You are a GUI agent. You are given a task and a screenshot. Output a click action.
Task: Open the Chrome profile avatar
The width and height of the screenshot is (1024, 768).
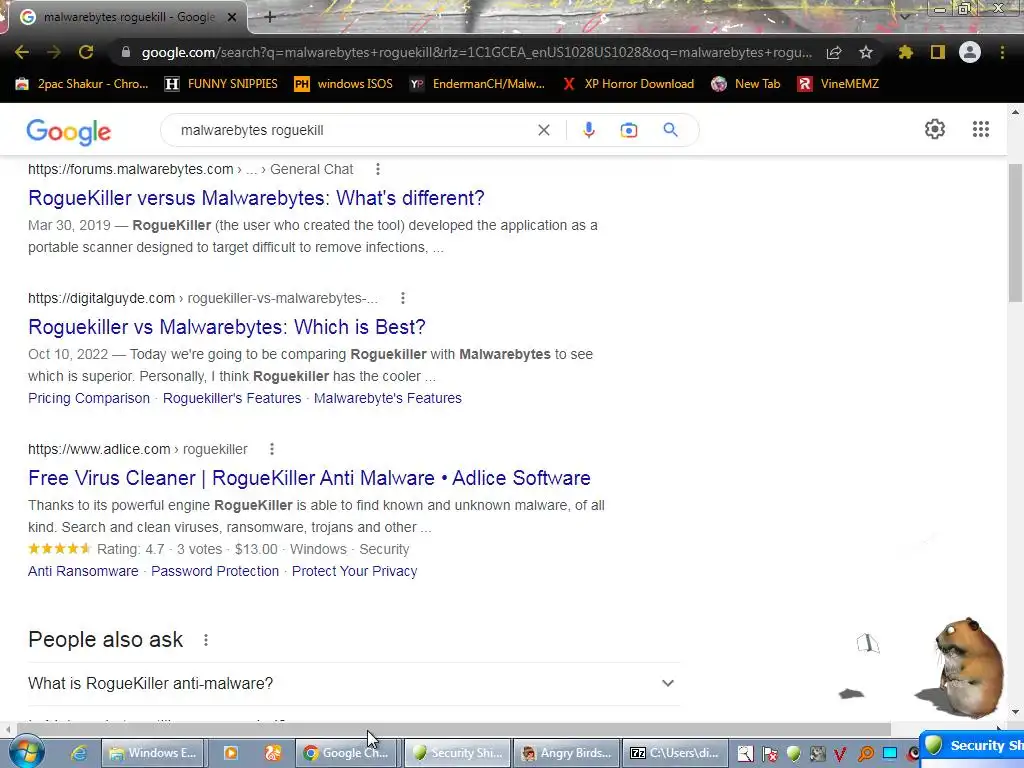970,52
